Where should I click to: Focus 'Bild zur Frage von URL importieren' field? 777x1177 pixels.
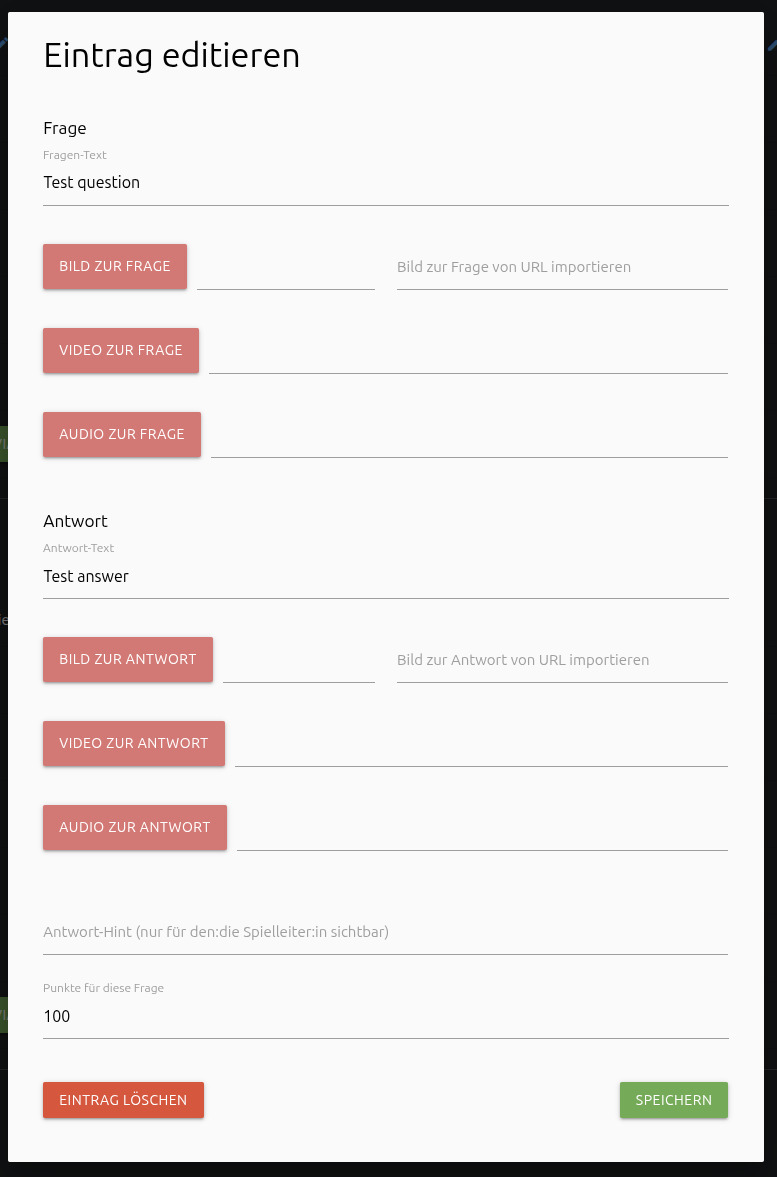(x=562, y=268)
